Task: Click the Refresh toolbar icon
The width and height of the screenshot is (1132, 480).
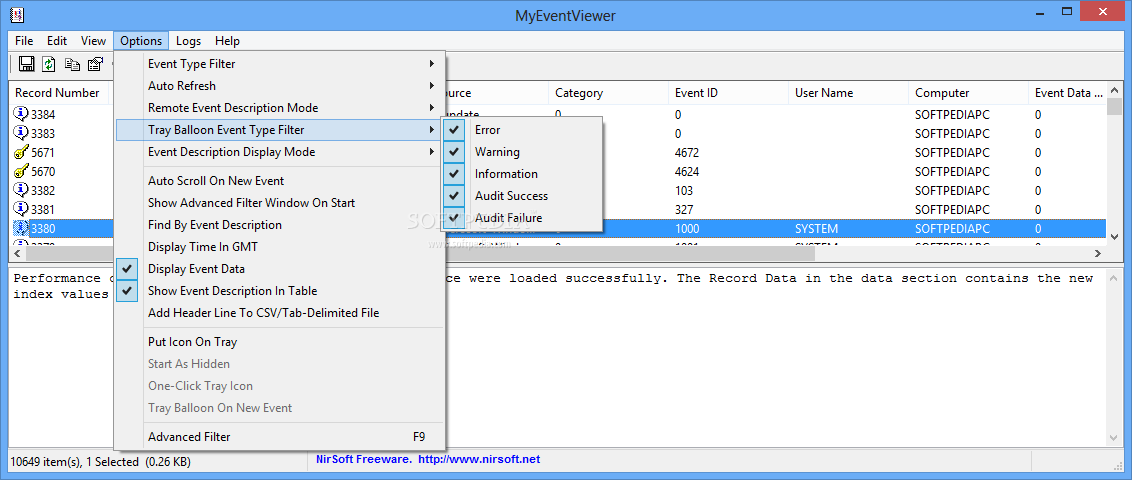Action: 48,64
